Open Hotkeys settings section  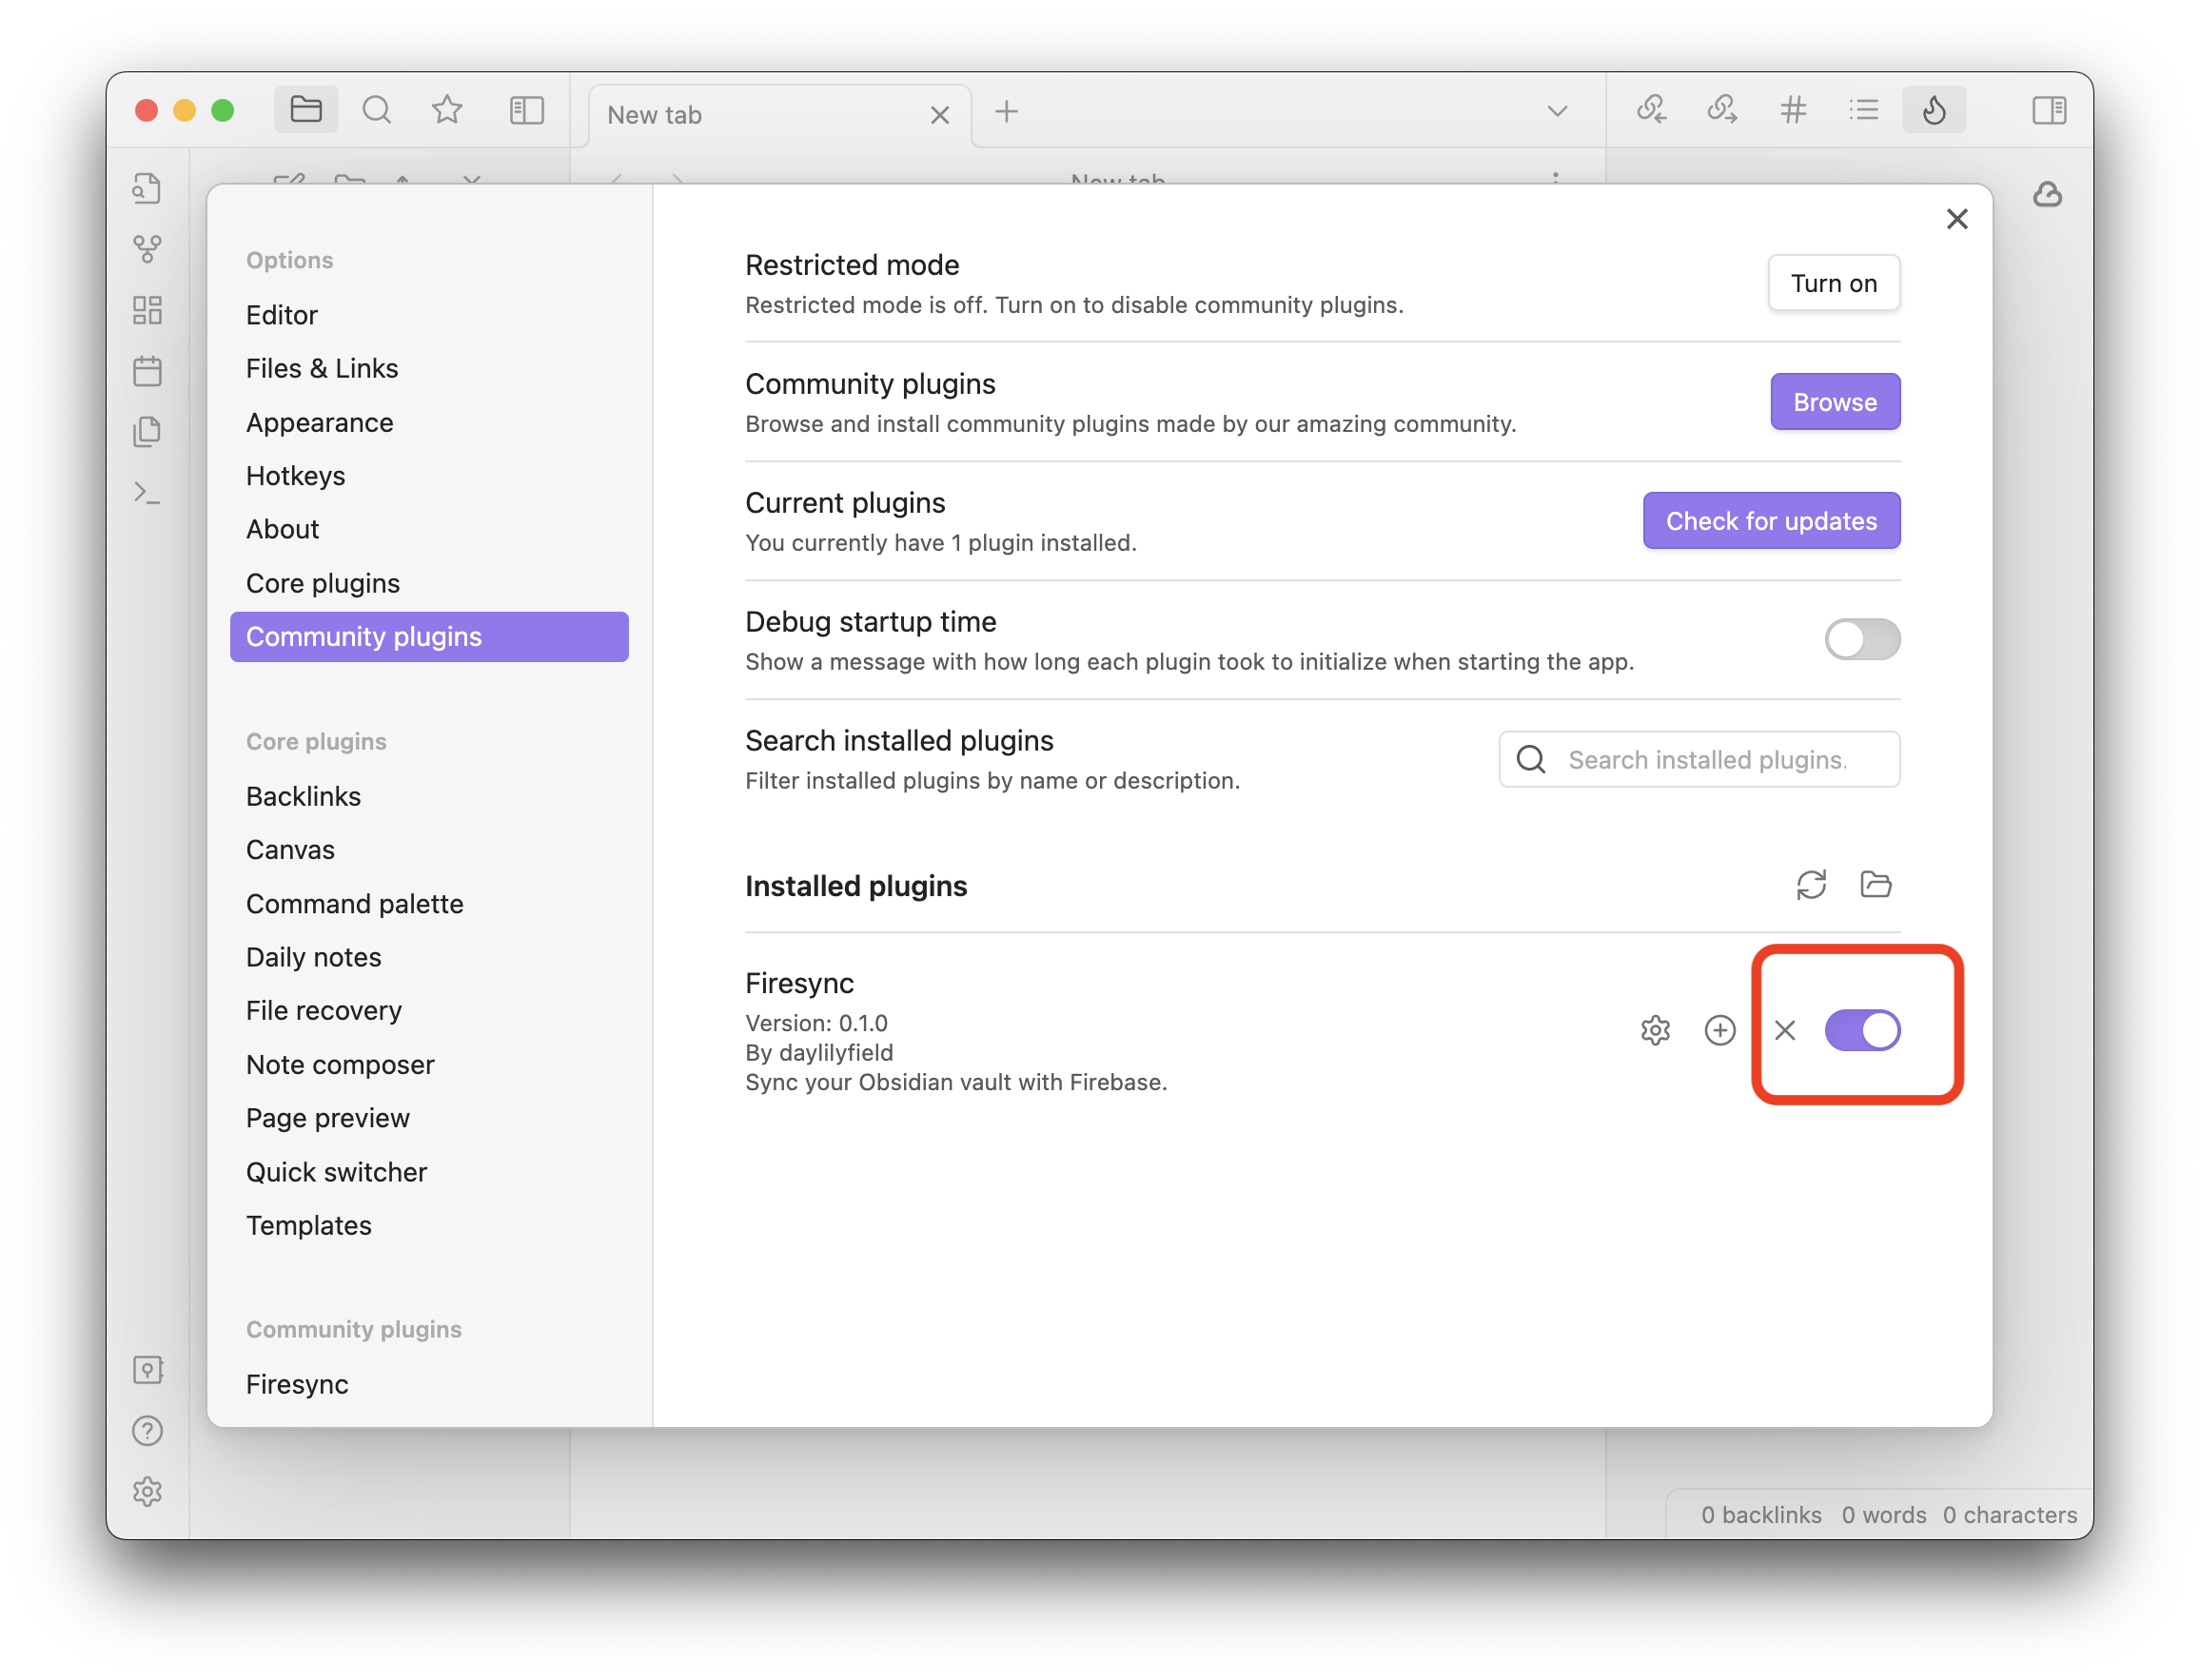(296, 476)
